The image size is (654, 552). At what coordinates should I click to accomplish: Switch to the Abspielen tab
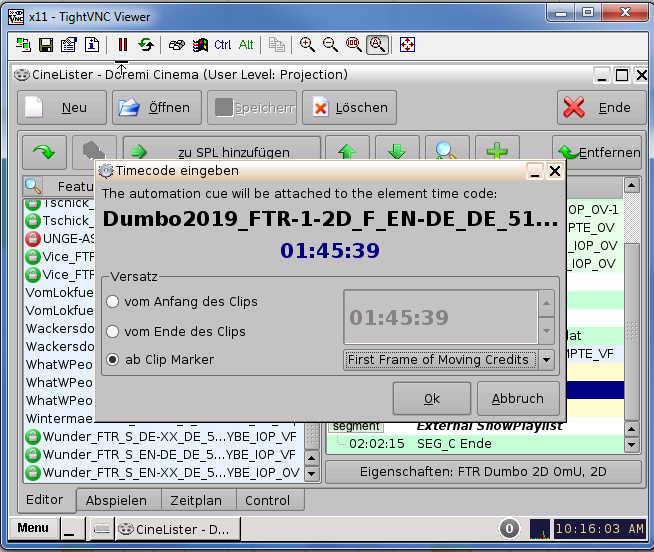pyautogui.click(x=116, y=500)
